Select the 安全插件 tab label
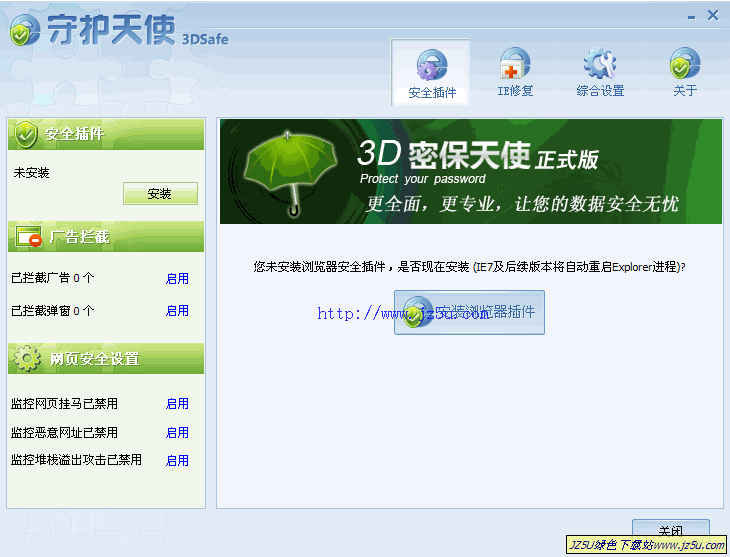730x557 pixels. pos(432,93)
